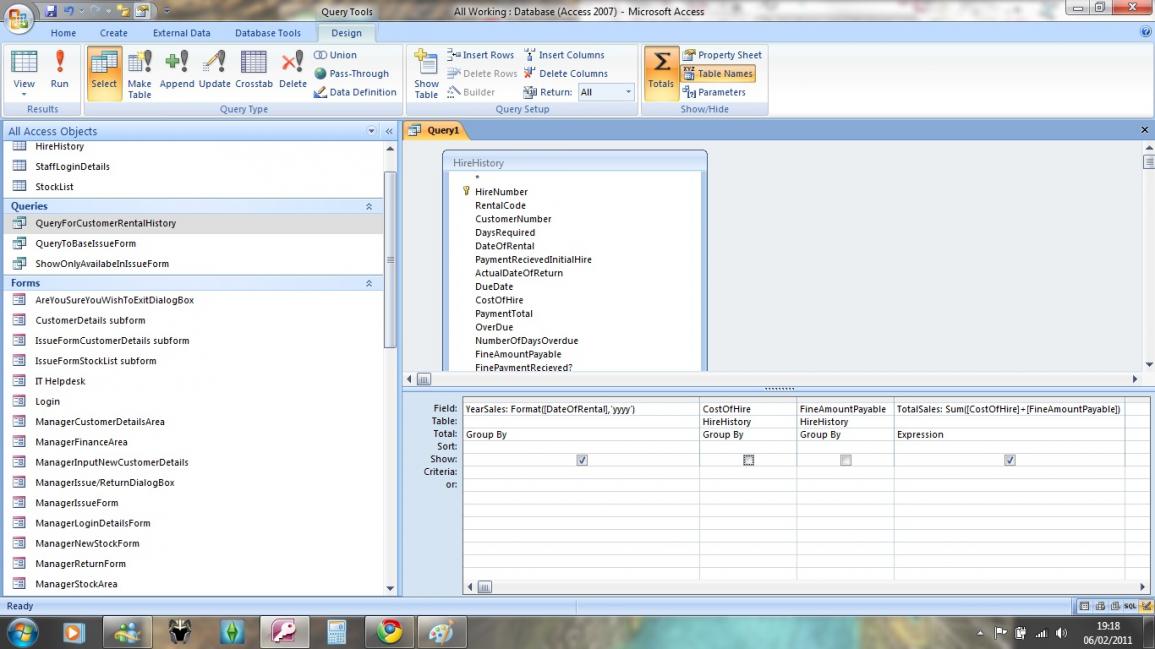Choose Append query type
Viewport: 1155px width, 649px height.
[177, 70]
